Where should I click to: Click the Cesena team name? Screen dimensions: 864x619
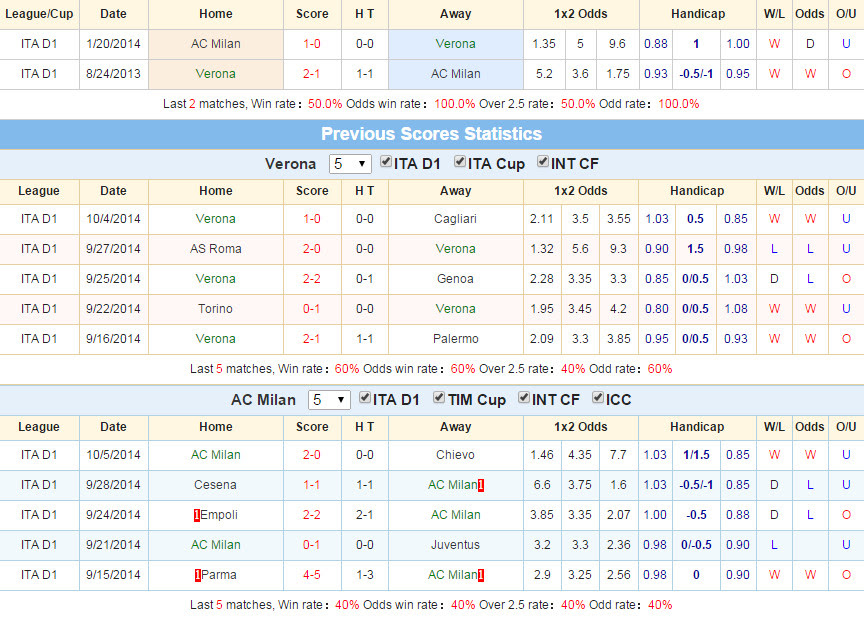click(x=215, y=485)
